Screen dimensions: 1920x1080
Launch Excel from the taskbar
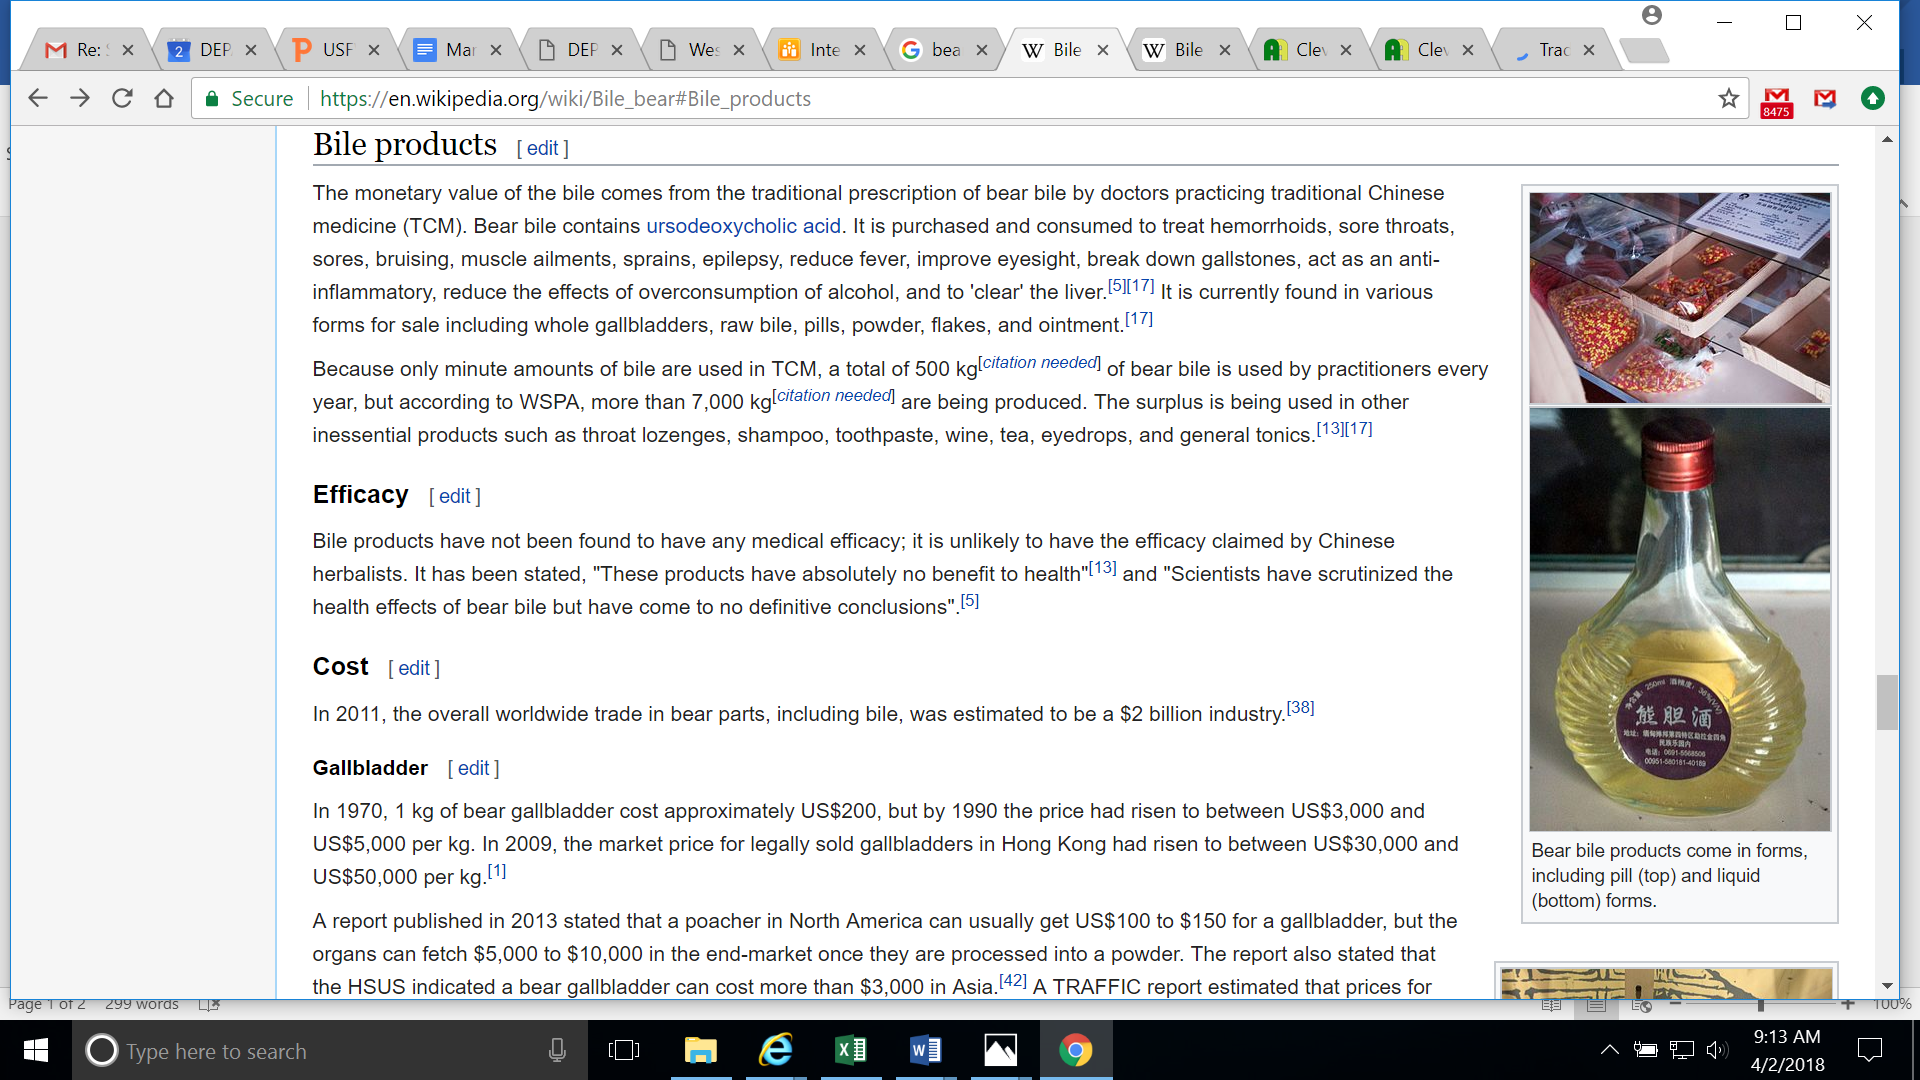pos(850,1050)
